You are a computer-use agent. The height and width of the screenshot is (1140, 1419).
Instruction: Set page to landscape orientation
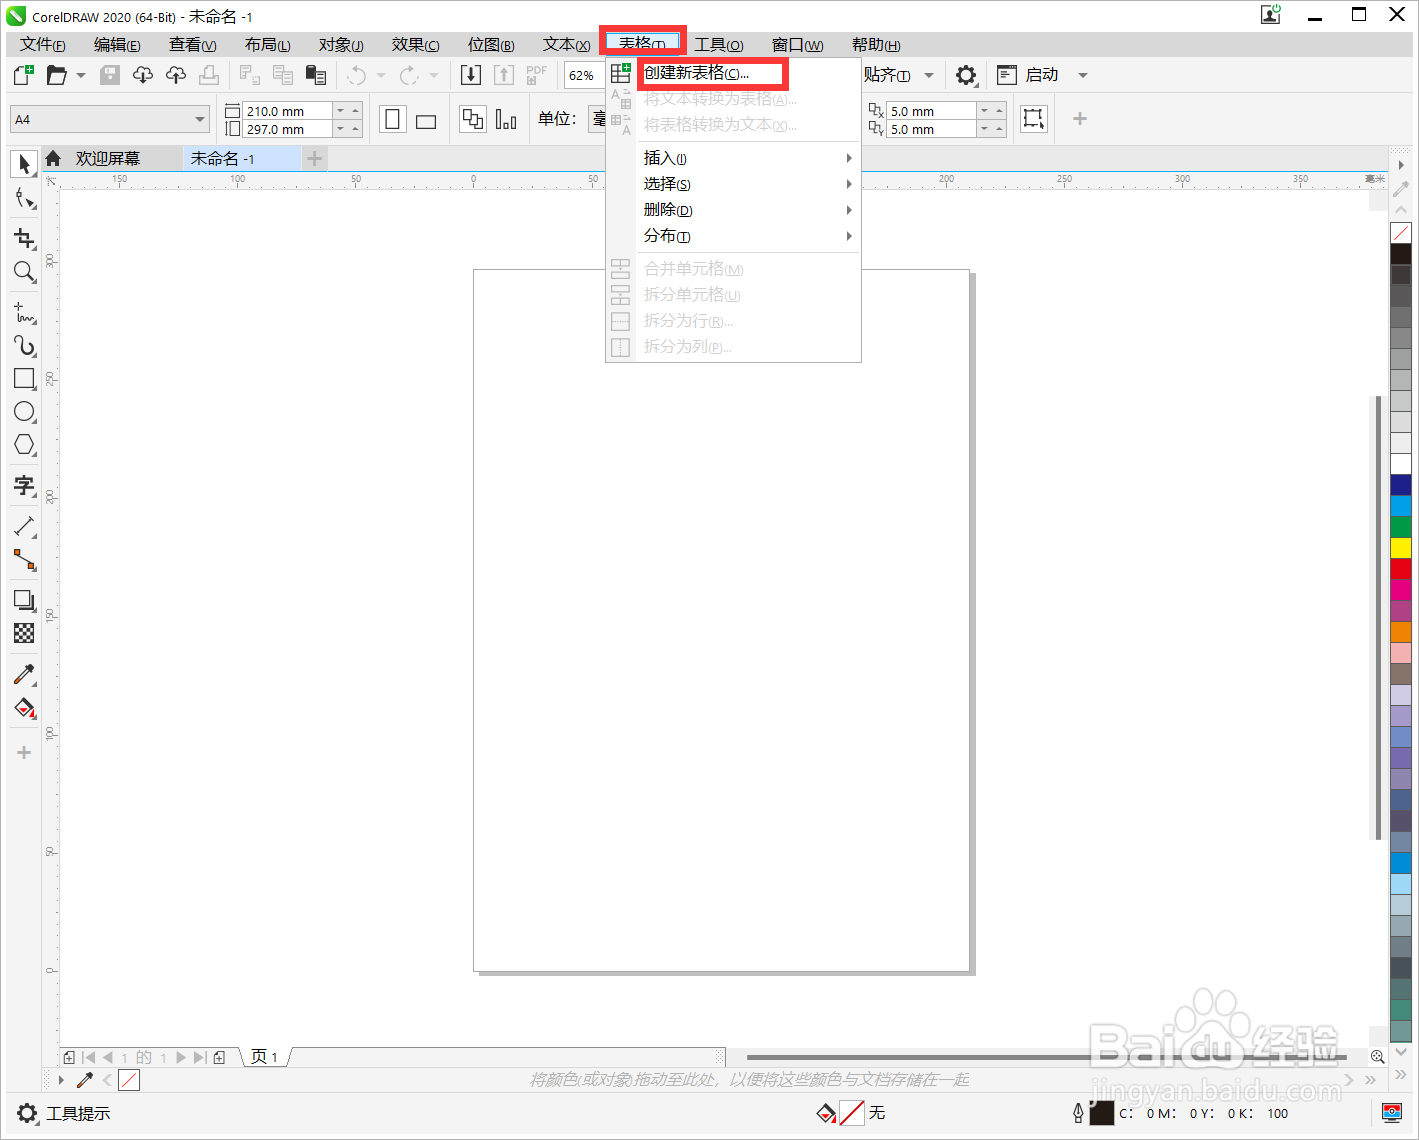(426, 120)
